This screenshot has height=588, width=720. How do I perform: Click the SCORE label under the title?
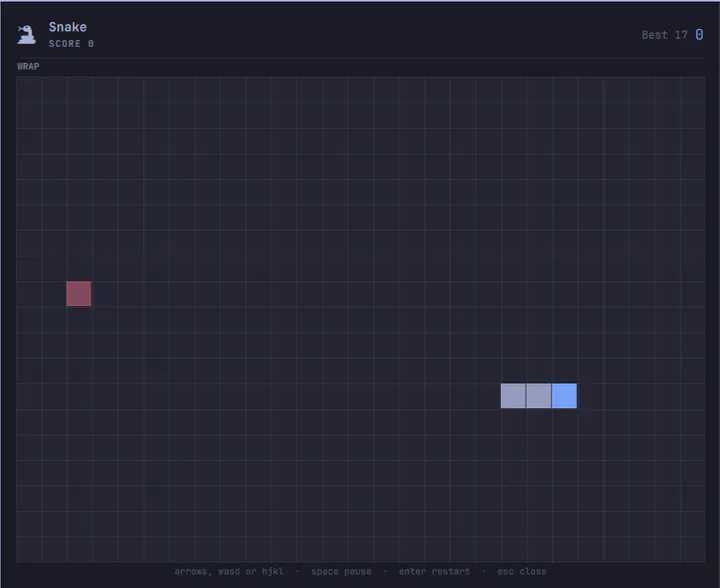[71, 44]
